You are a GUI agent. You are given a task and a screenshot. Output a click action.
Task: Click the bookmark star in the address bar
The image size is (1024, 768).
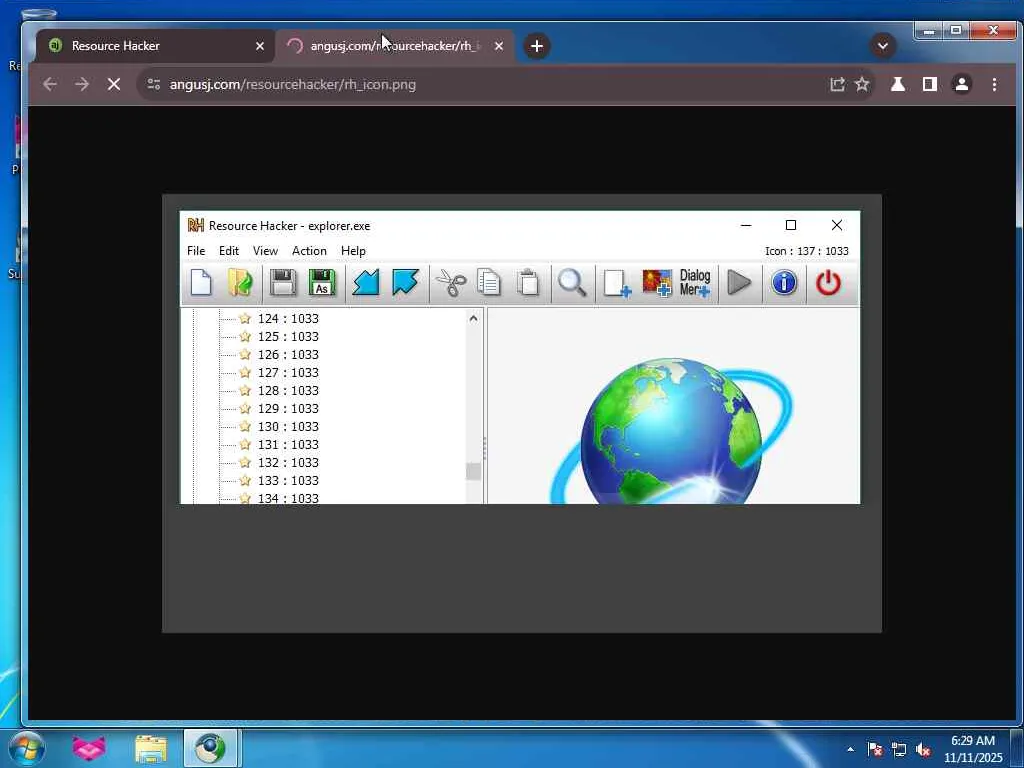[862, 84]
